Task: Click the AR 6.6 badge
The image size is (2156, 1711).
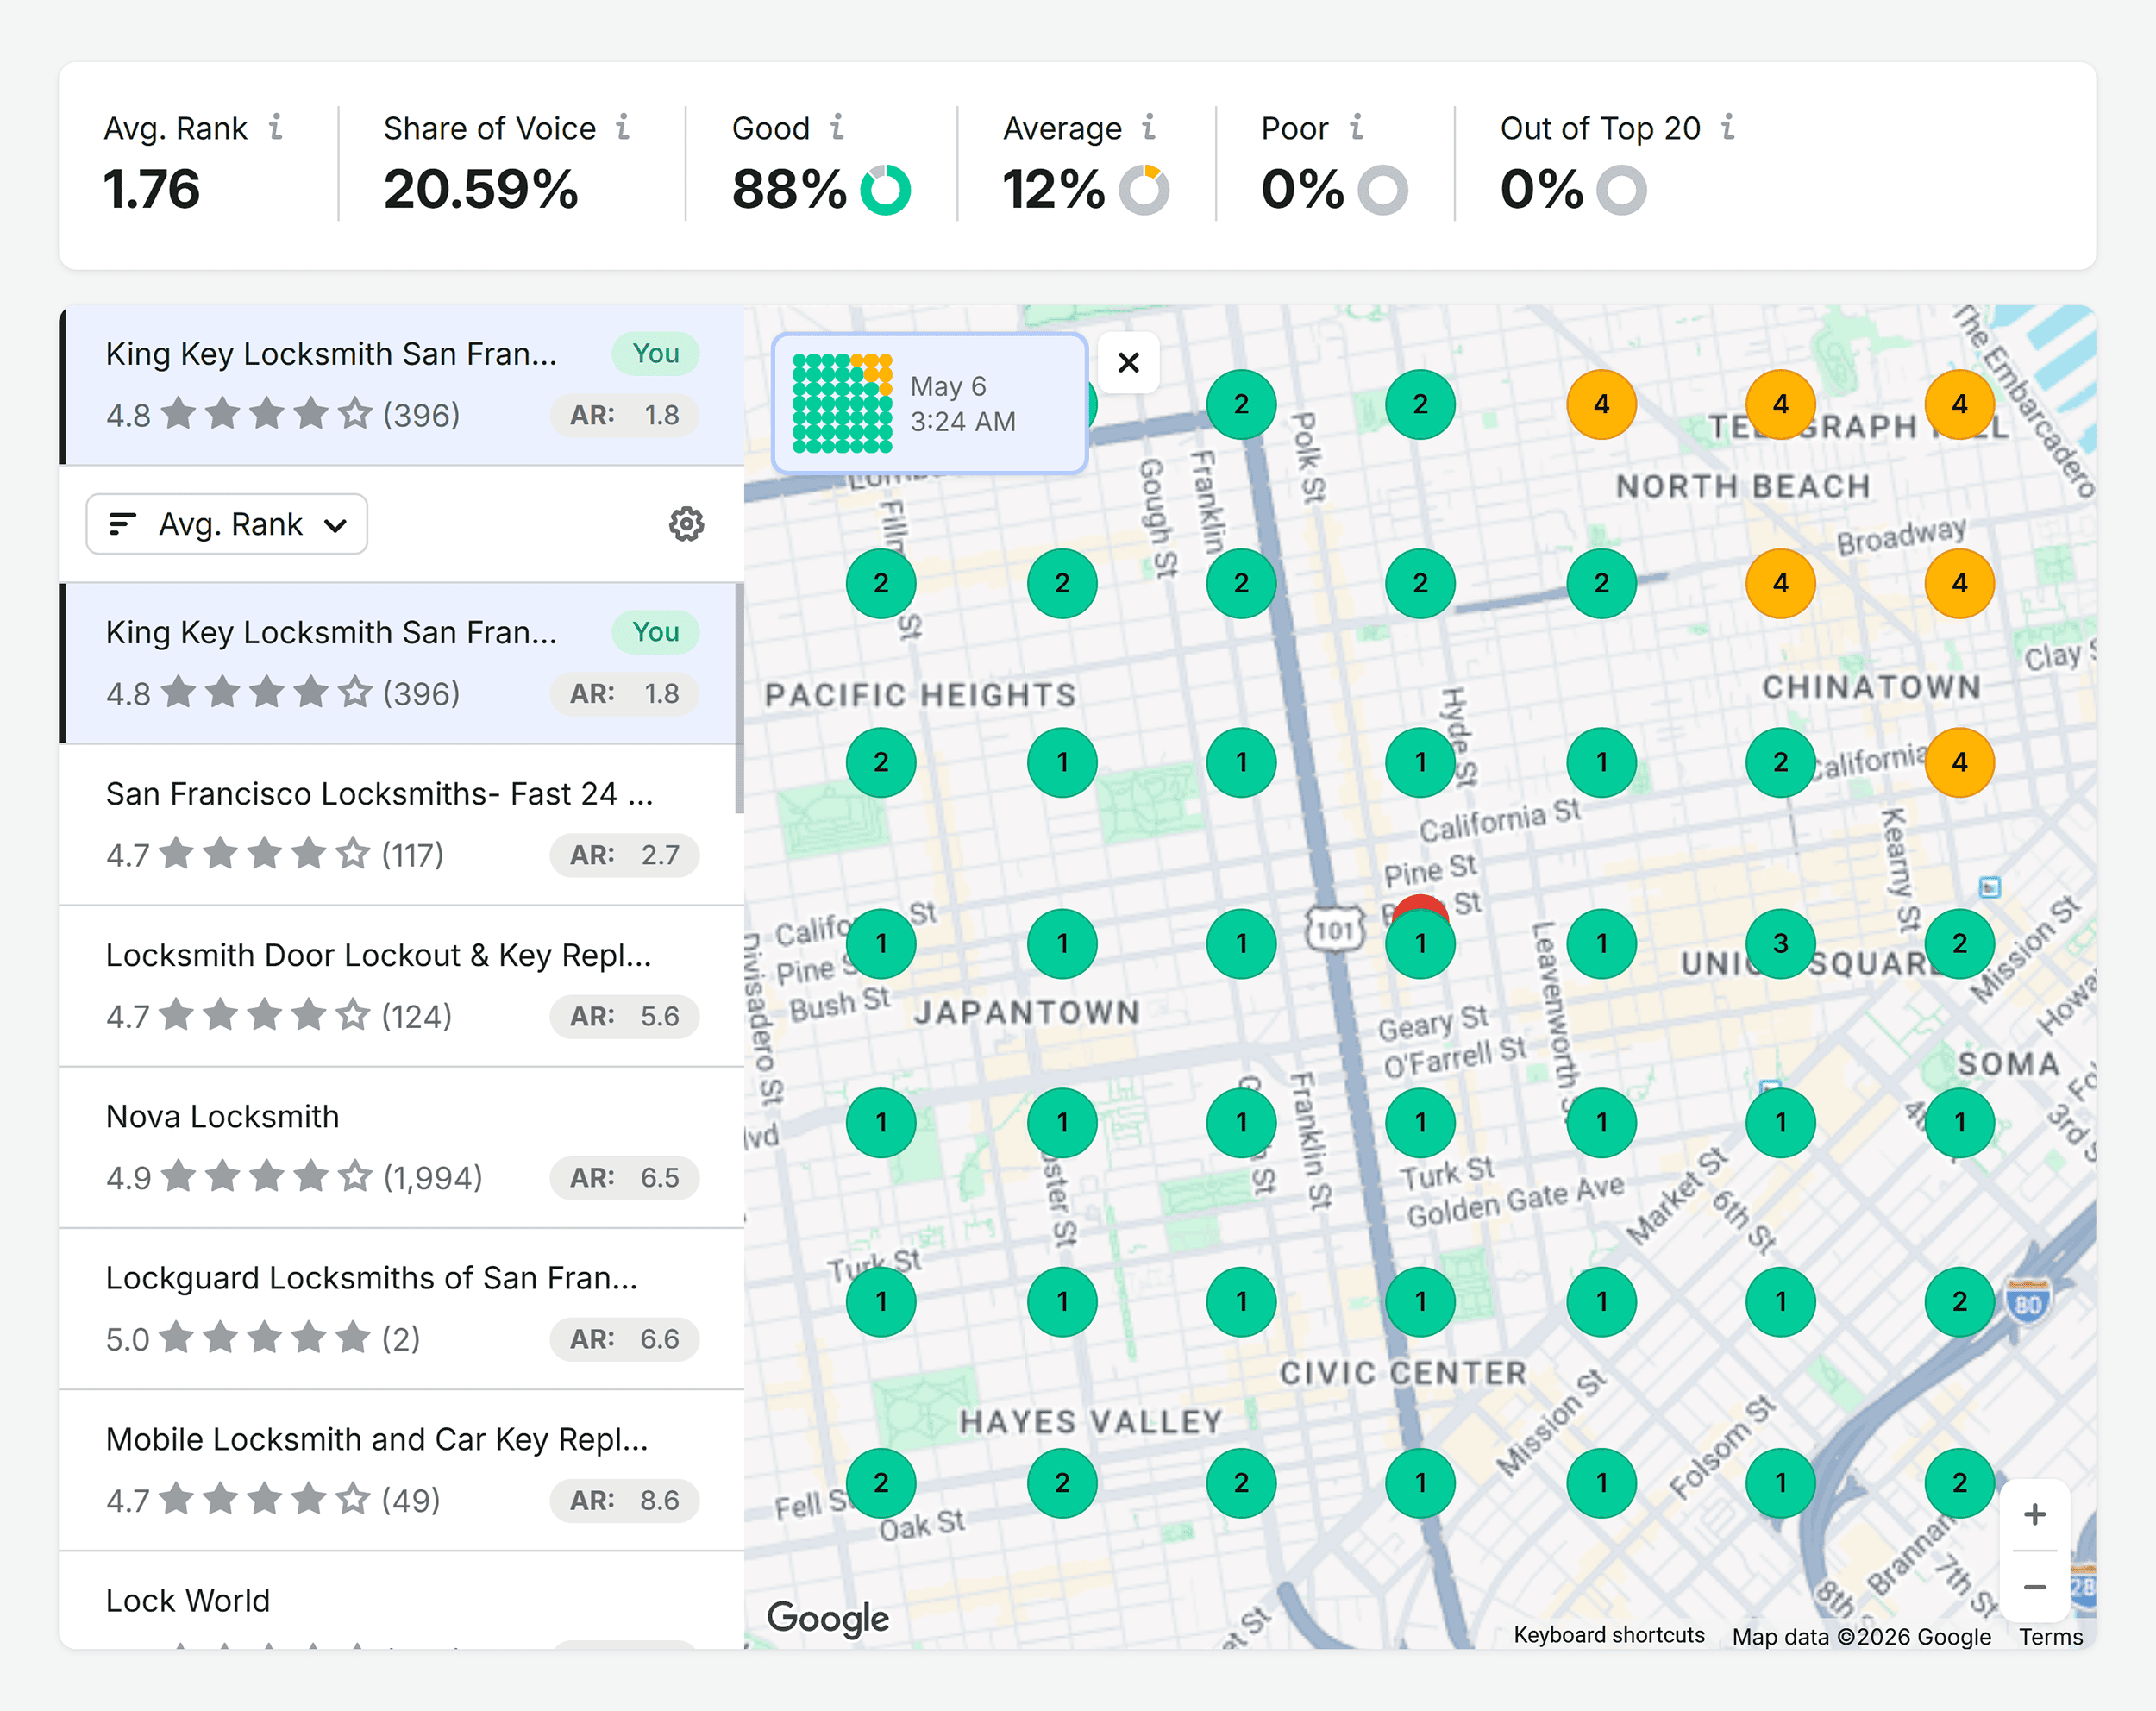Action: [x=624, y=1339]
